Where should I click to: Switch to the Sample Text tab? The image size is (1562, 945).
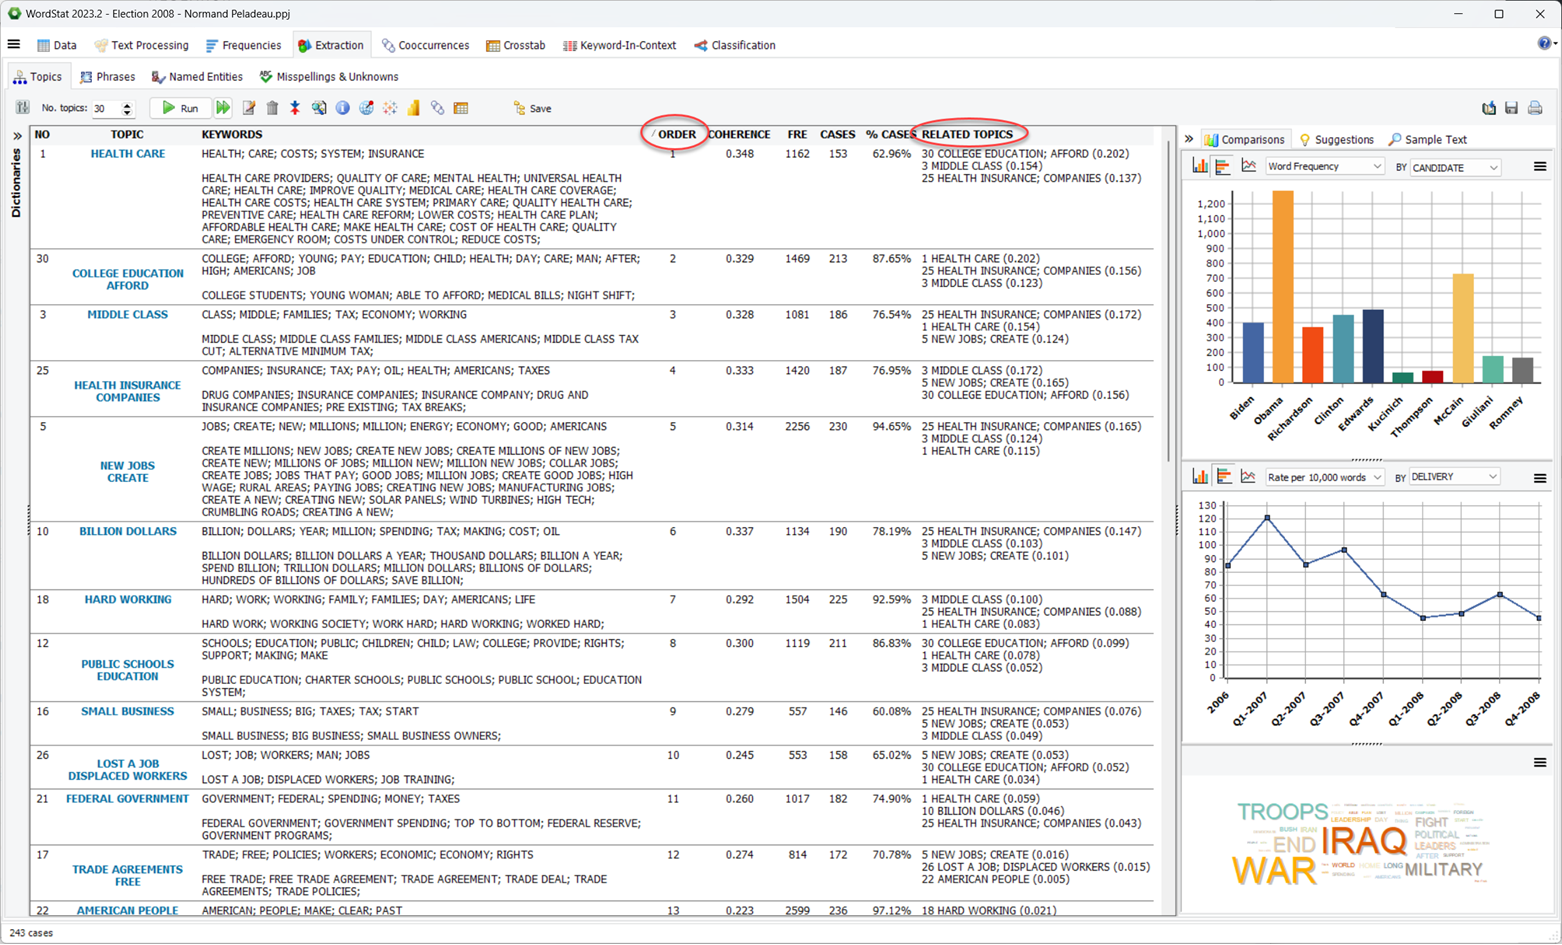(x=1428, y=140)
